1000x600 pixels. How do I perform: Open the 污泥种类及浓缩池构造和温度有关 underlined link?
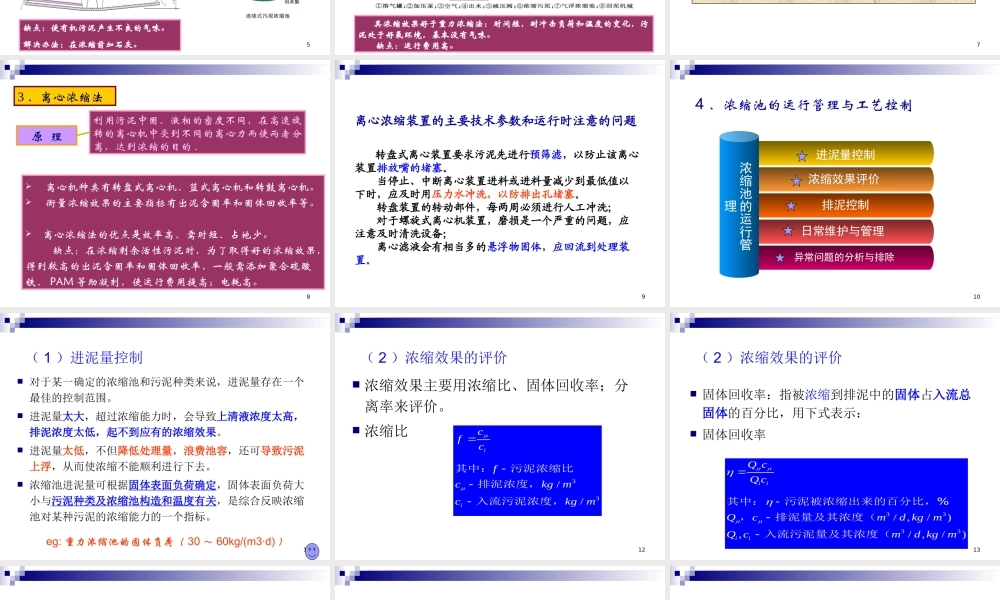tap(134, 501)
